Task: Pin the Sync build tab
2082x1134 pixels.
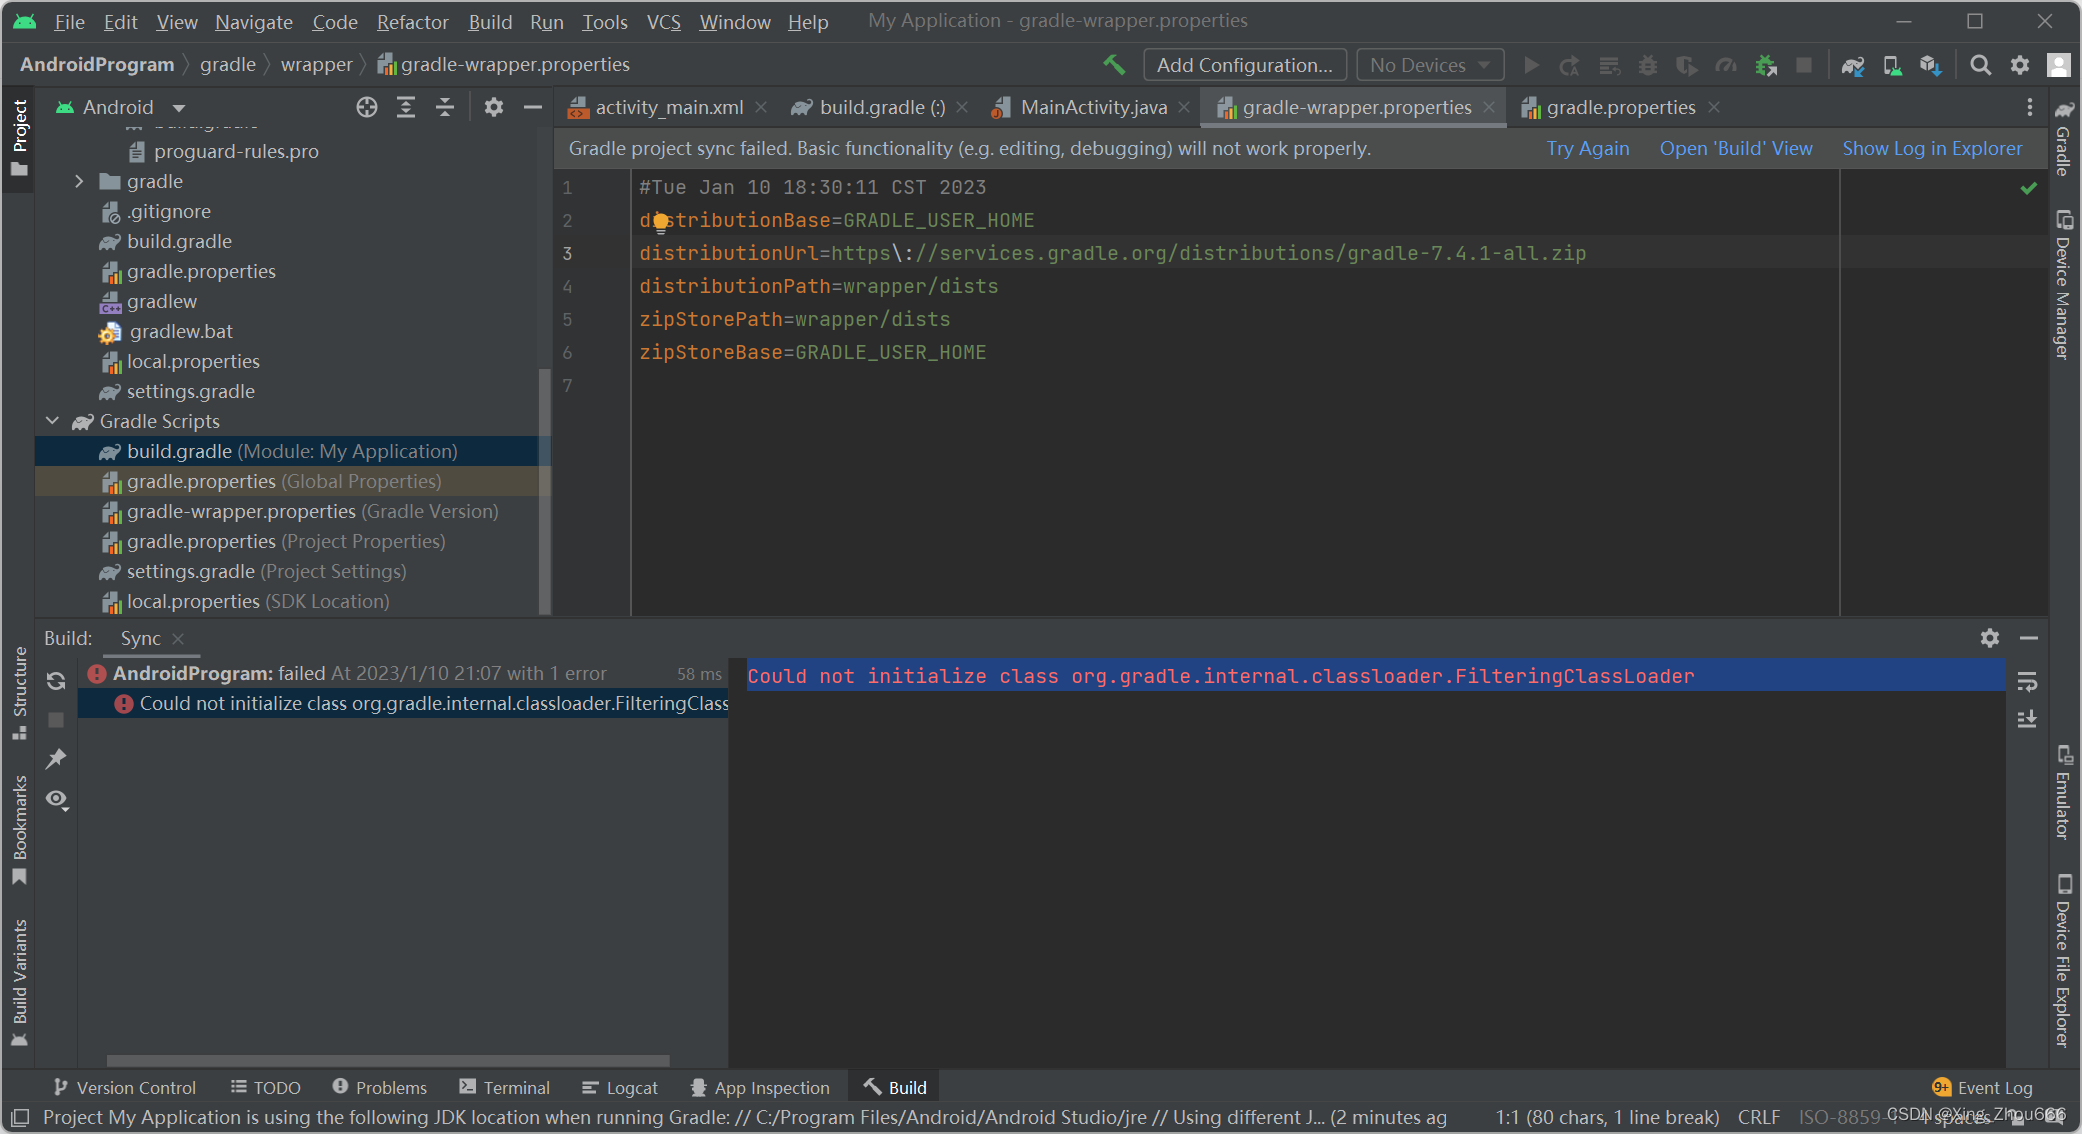Action: click(x=56, y=759)
